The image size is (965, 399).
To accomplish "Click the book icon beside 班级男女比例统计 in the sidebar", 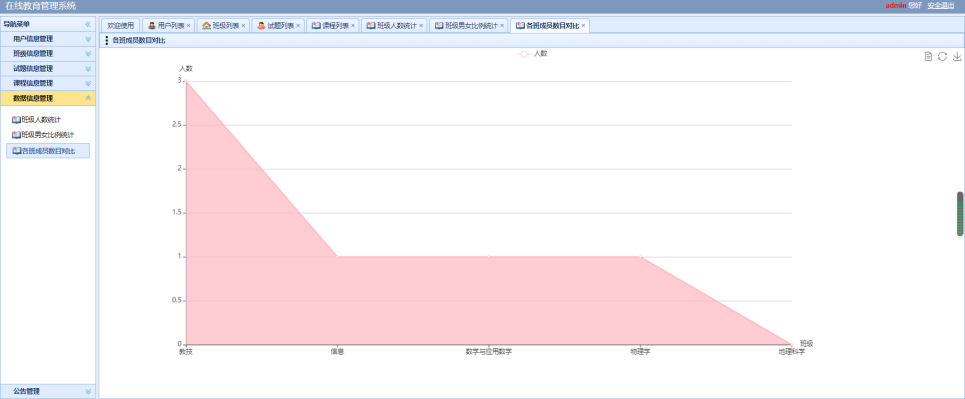I will point(17,135).
